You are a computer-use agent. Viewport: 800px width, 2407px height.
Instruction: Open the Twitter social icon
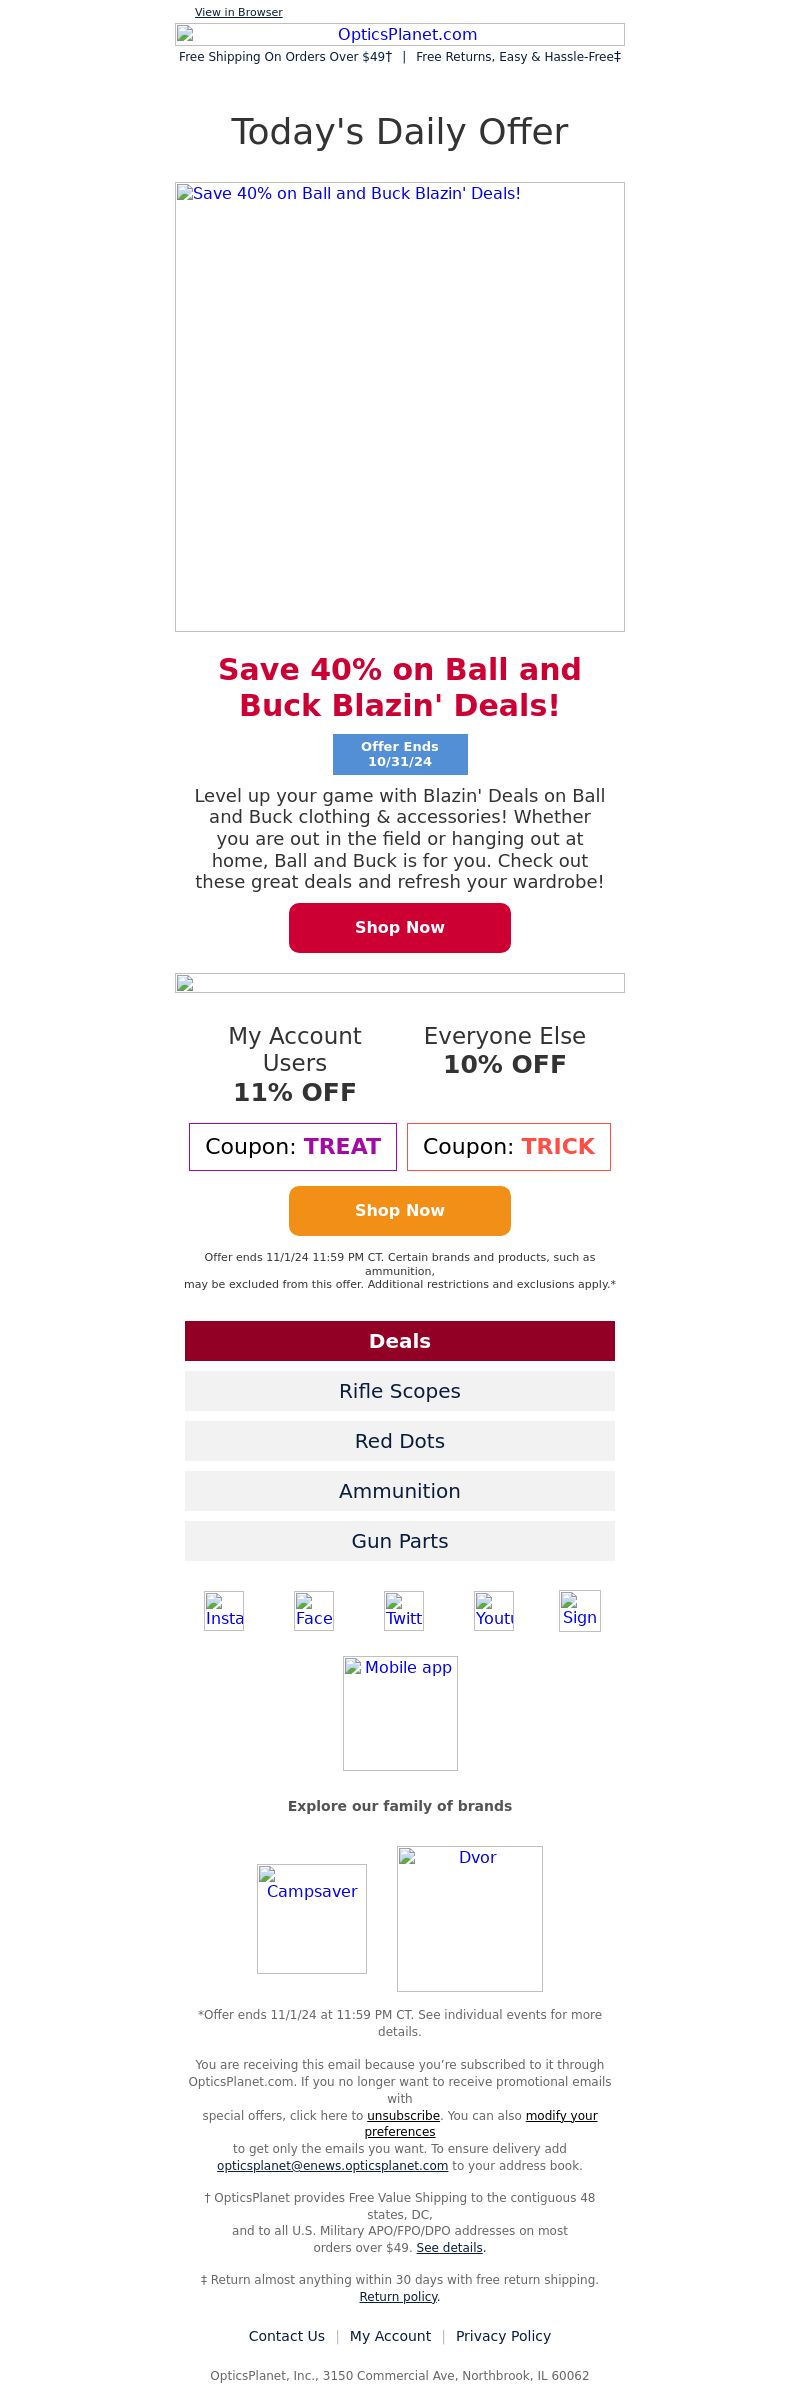404,1611
